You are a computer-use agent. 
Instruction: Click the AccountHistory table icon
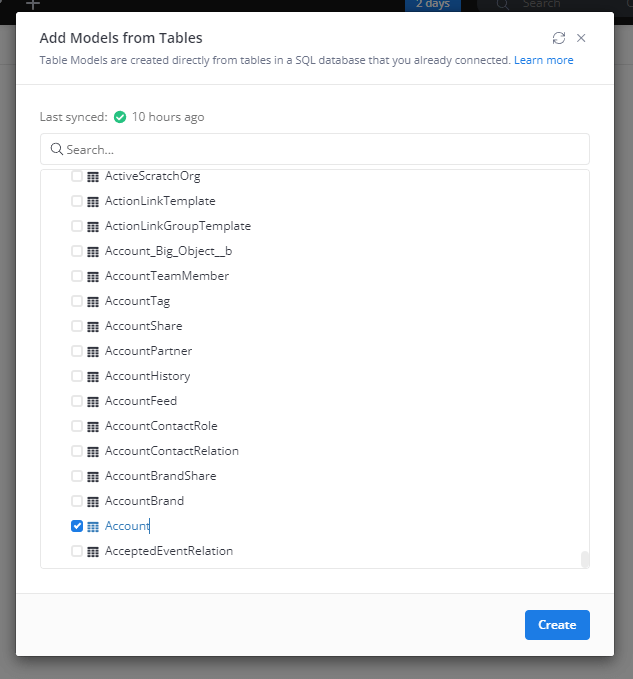pos(93,376)
